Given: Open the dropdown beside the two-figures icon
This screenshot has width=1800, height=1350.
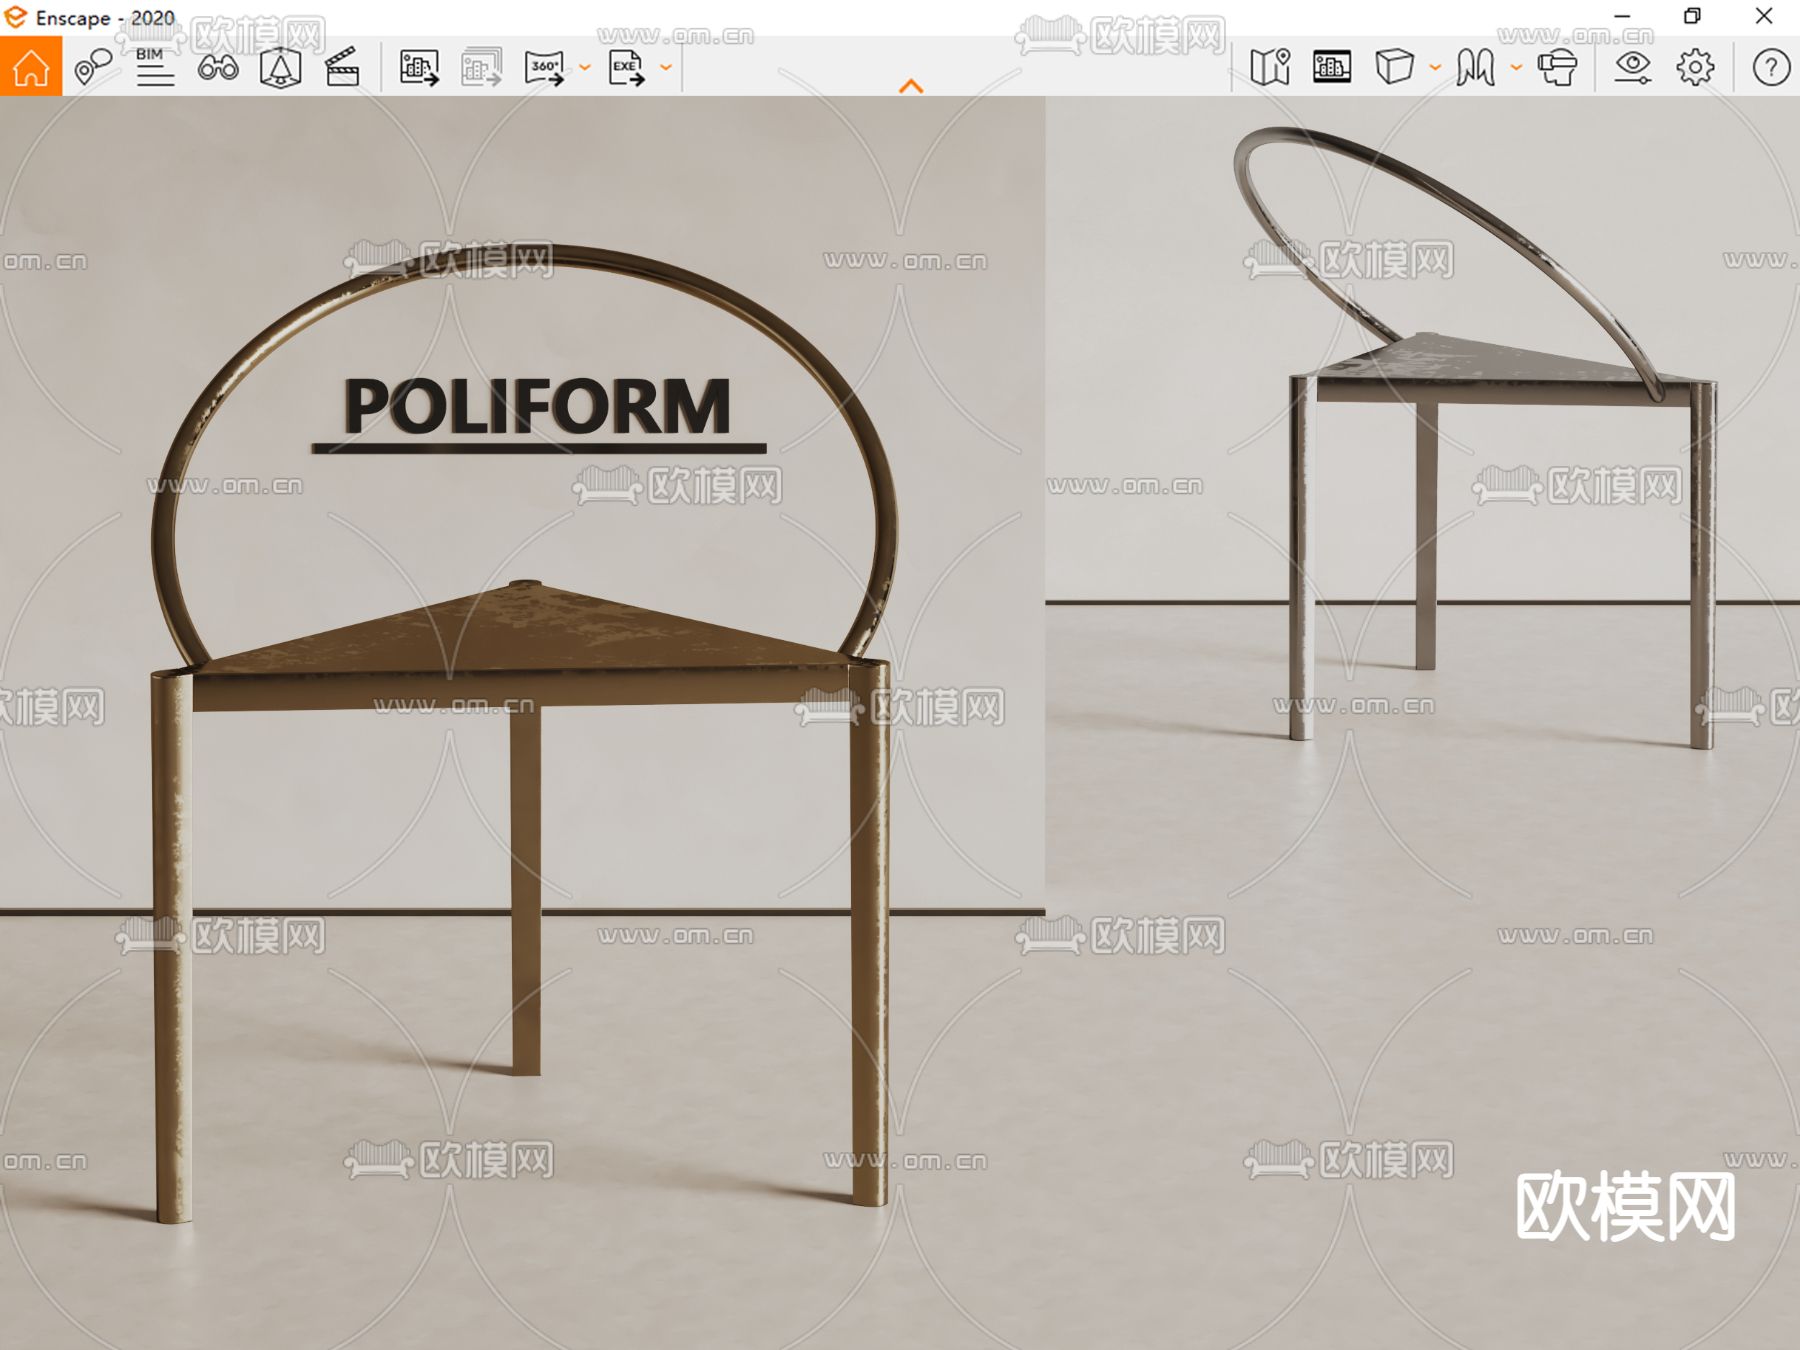Looking at the screenshot, I should pyautogui.click(x=1516, y=68).
